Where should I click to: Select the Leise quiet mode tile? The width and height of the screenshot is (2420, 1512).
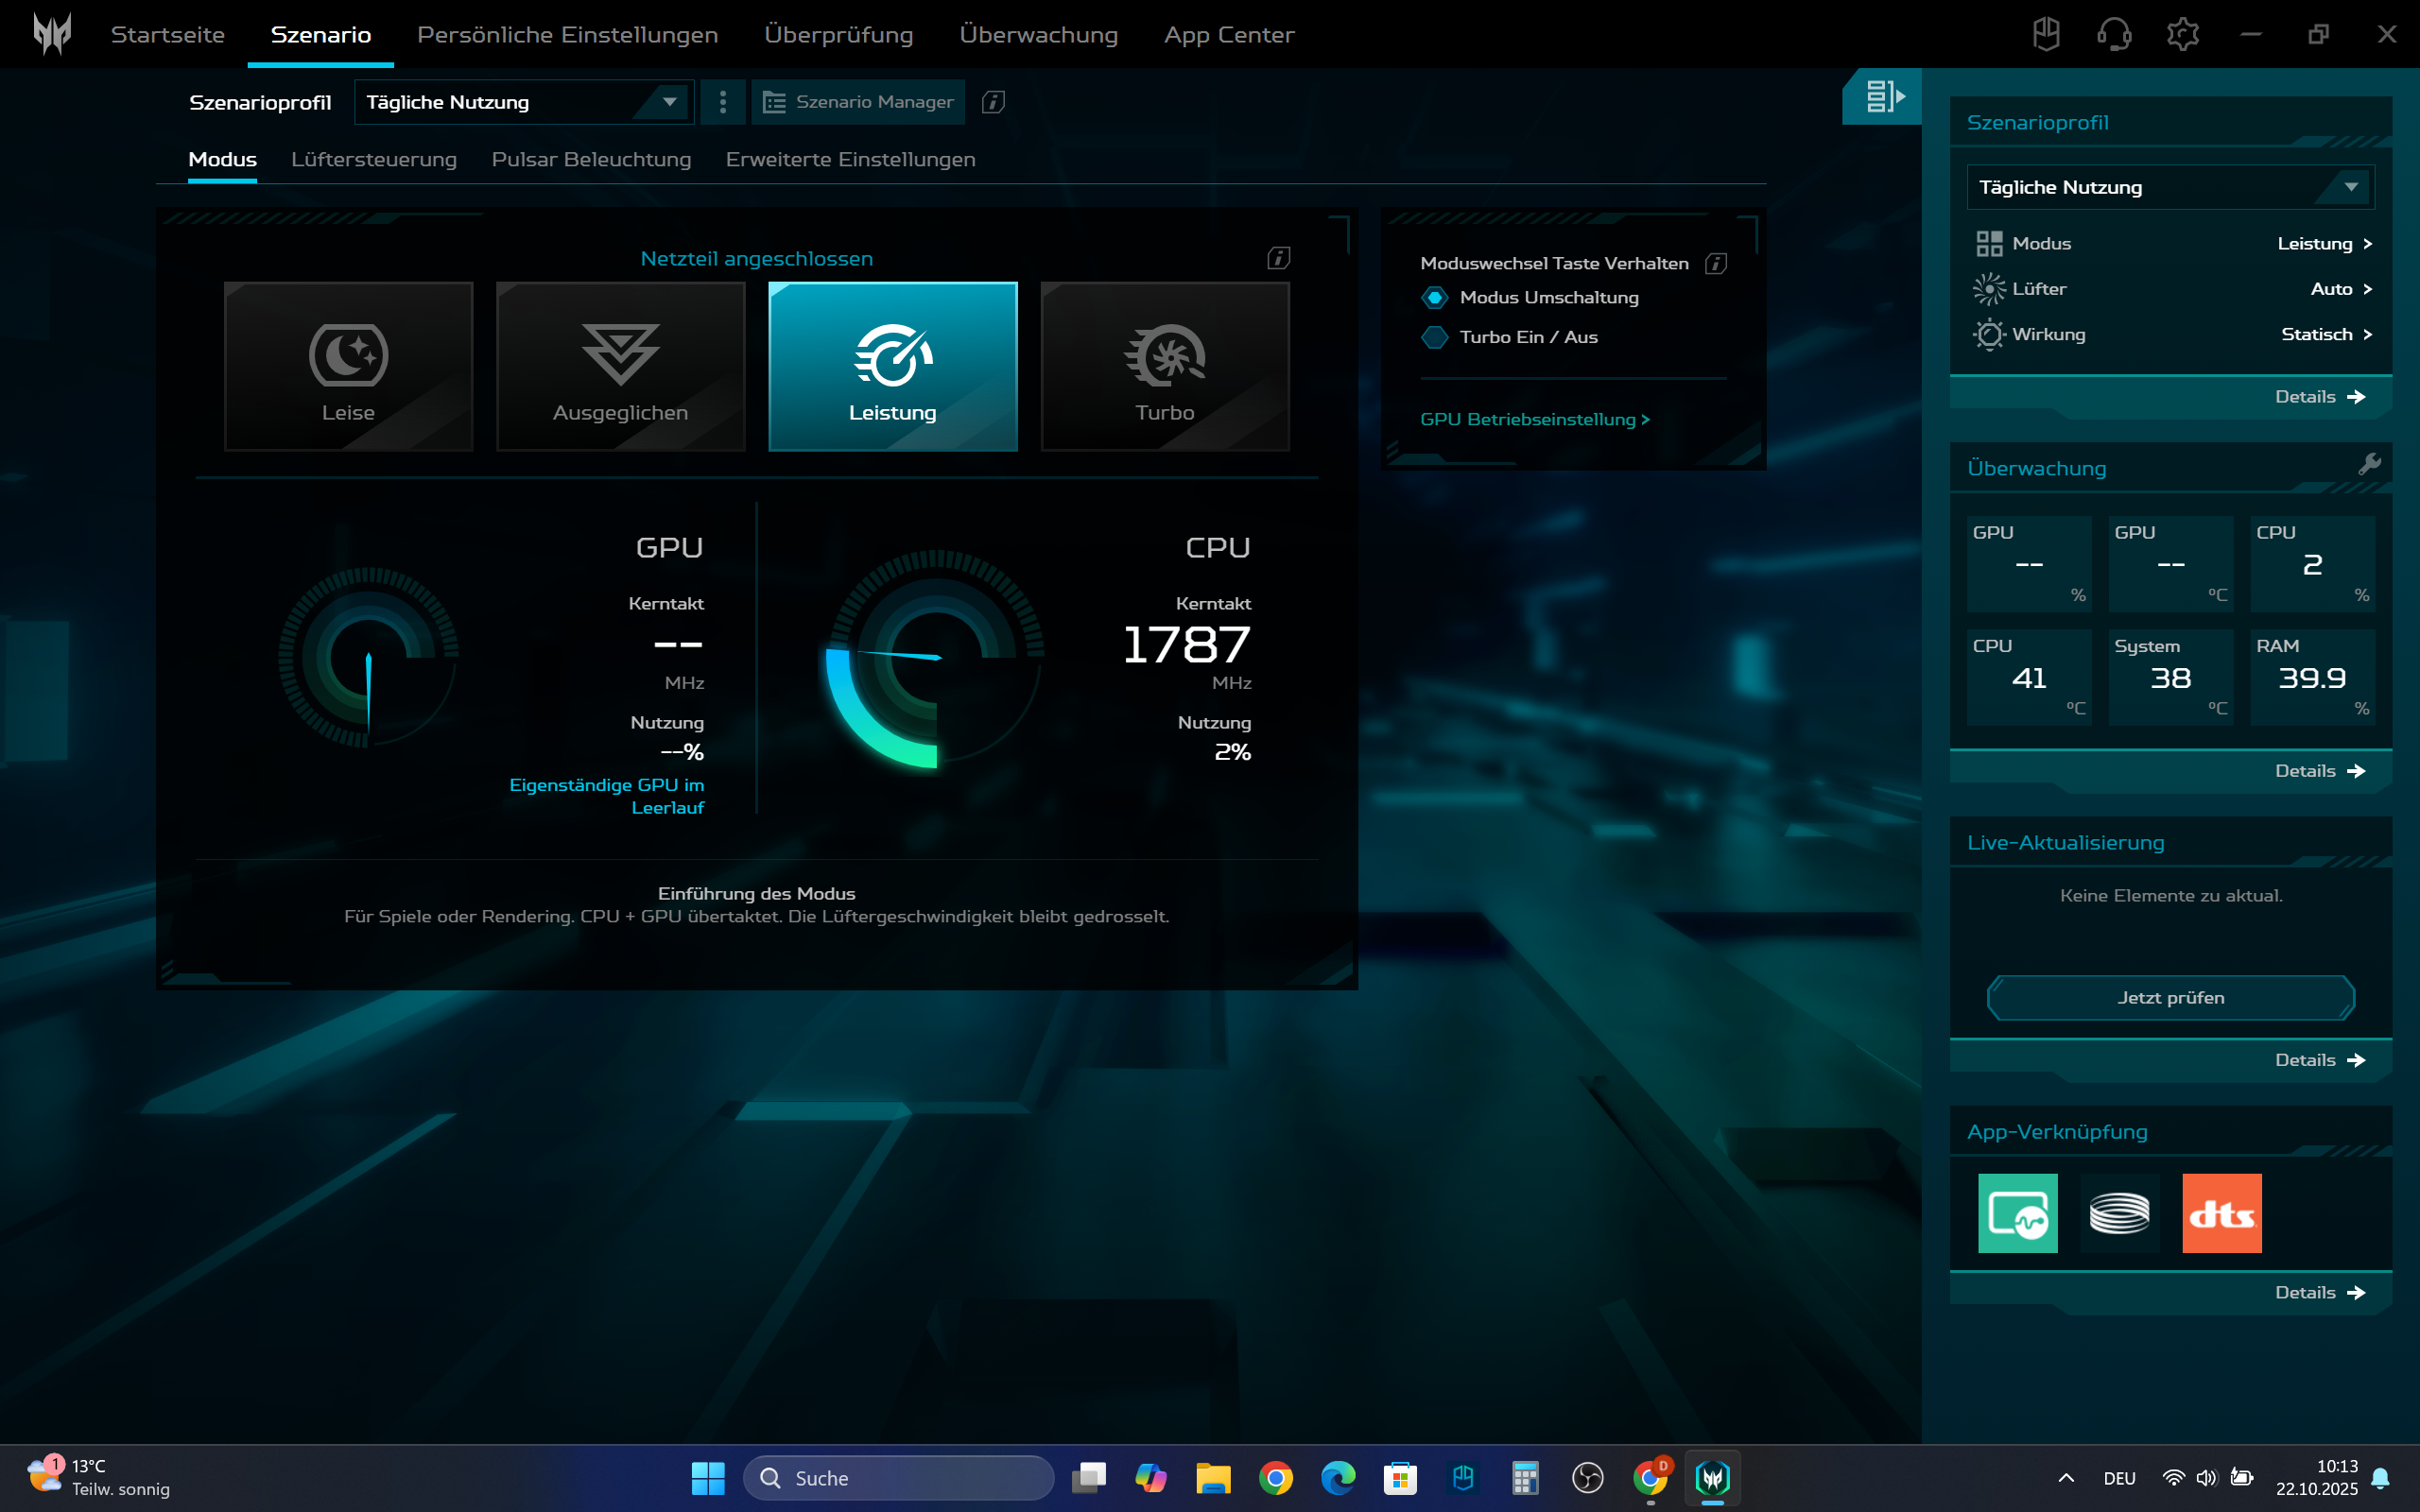click(x=348, y=366)
